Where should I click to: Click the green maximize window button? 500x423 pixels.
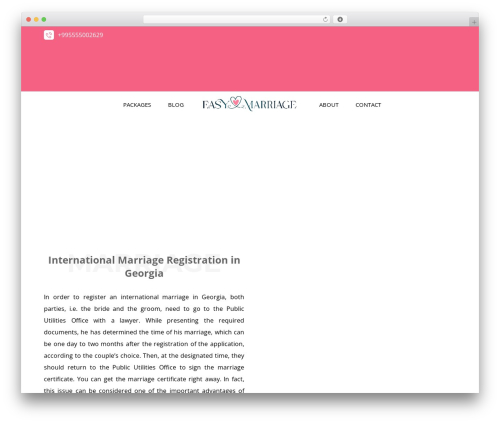44,19
